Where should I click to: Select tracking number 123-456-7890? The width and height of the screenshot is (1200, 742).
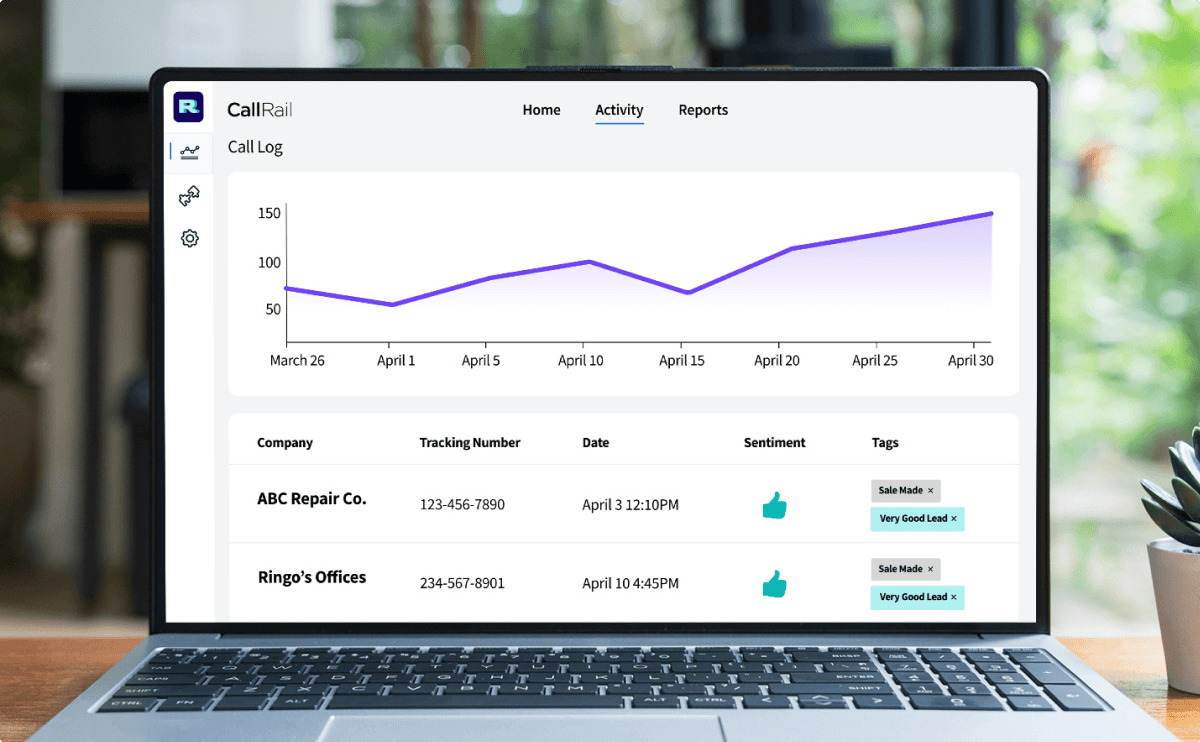(462, 505)
